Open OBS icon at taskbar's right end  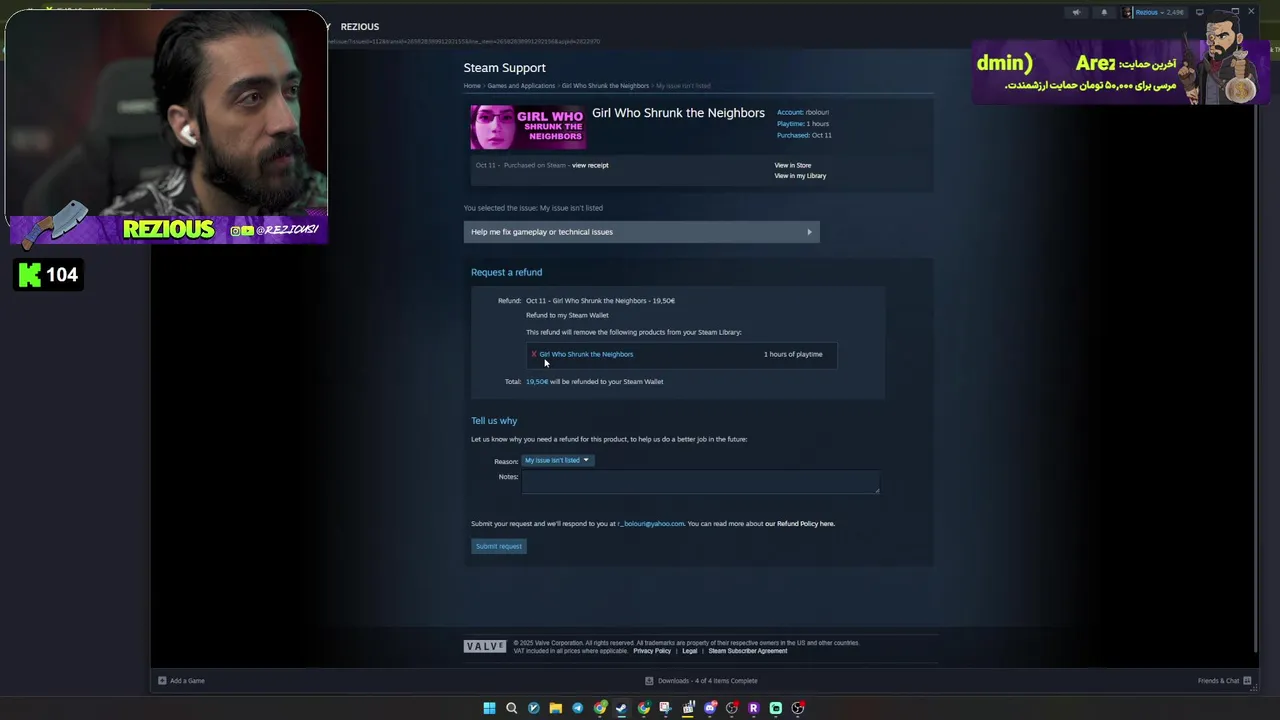[x=798, y=708]
